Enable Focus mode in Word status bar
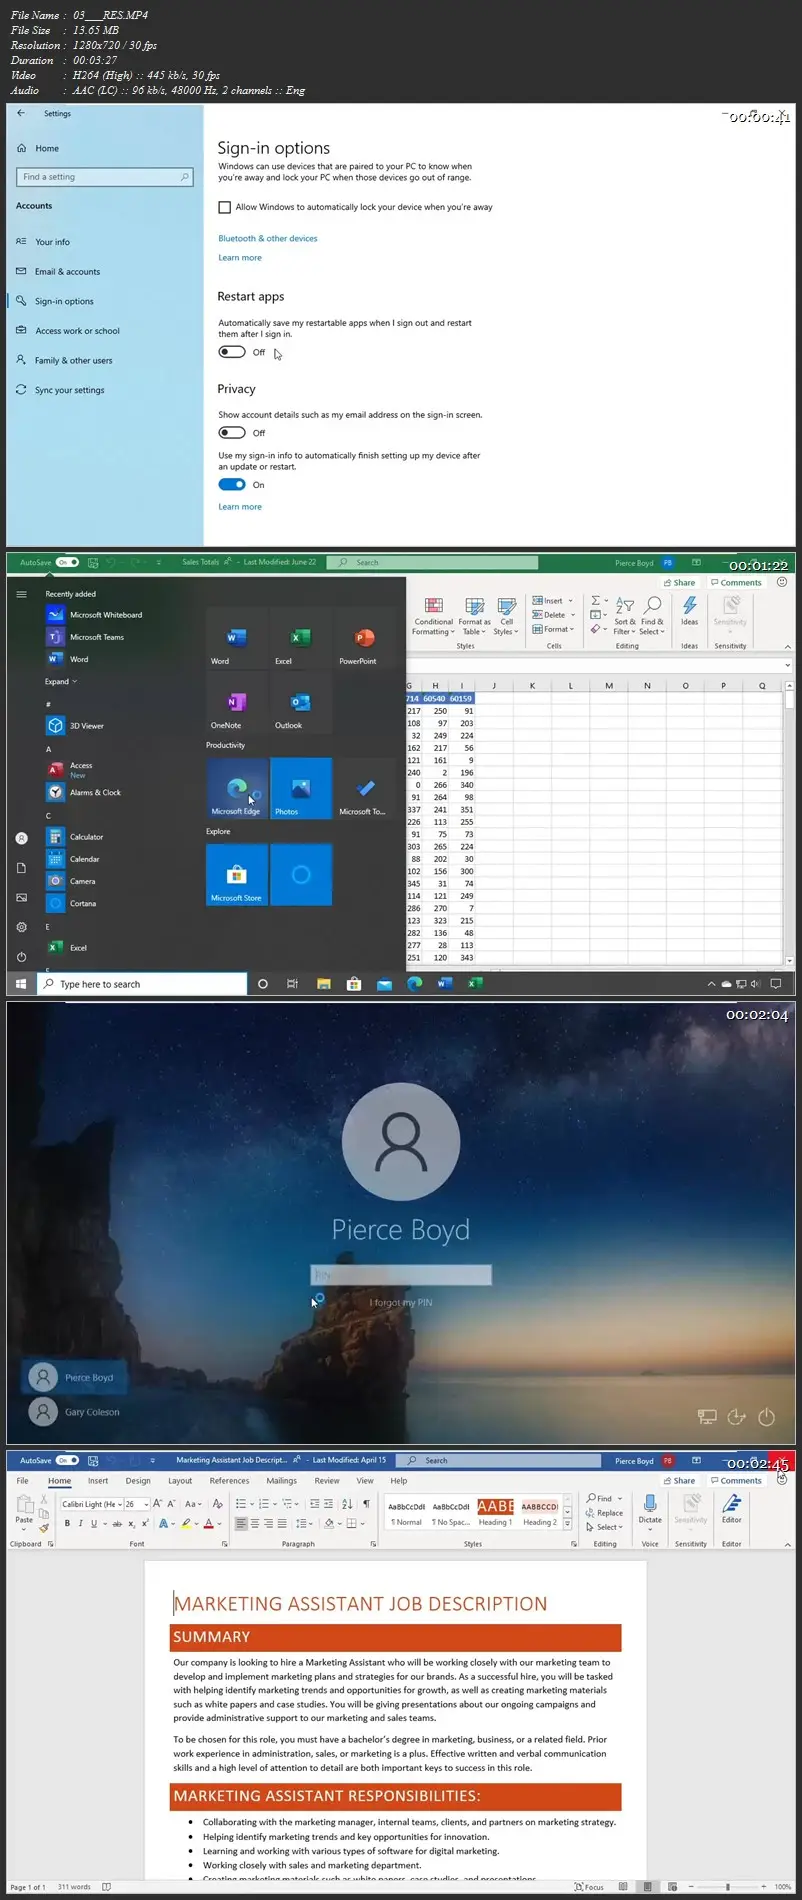The image size is (802, 1900). point(589,1887)
